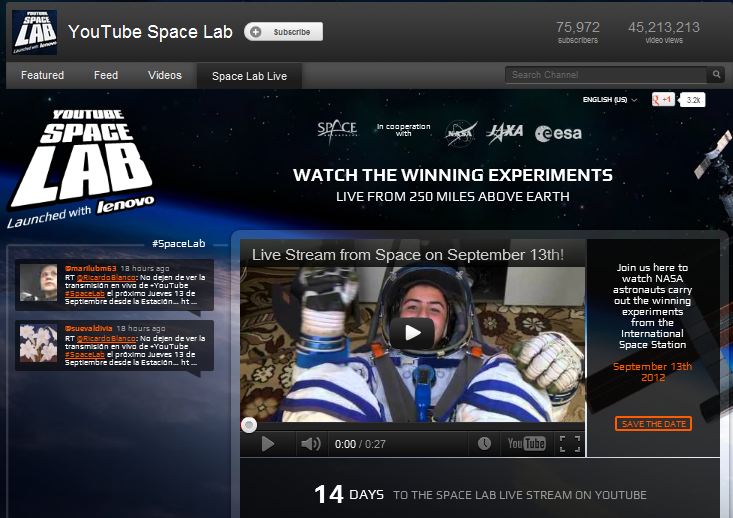Open @marilubm63 Twitter profile link

[91, 268]
